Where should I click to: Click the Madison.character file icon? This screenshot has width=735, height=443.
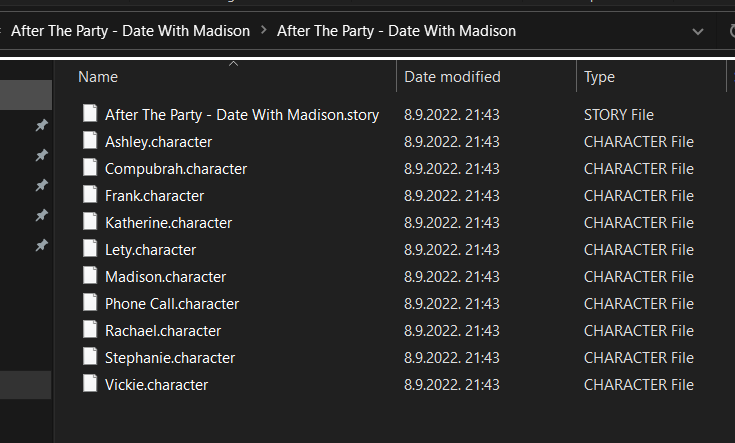pos(90,276)
